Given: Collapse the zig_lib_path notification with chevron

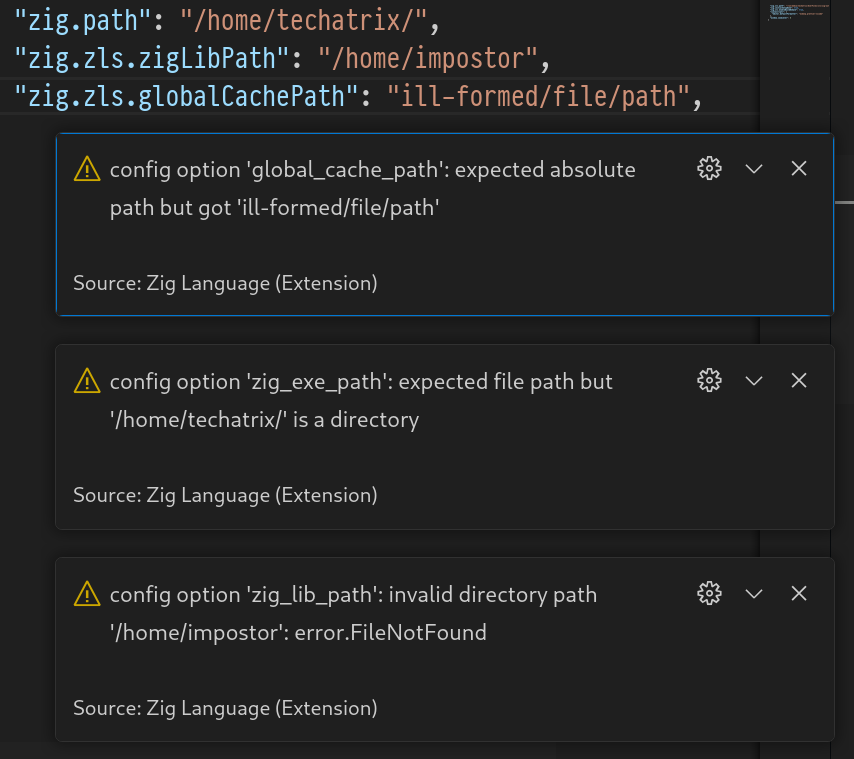Looking at the screenshot, I should (754, 593).
